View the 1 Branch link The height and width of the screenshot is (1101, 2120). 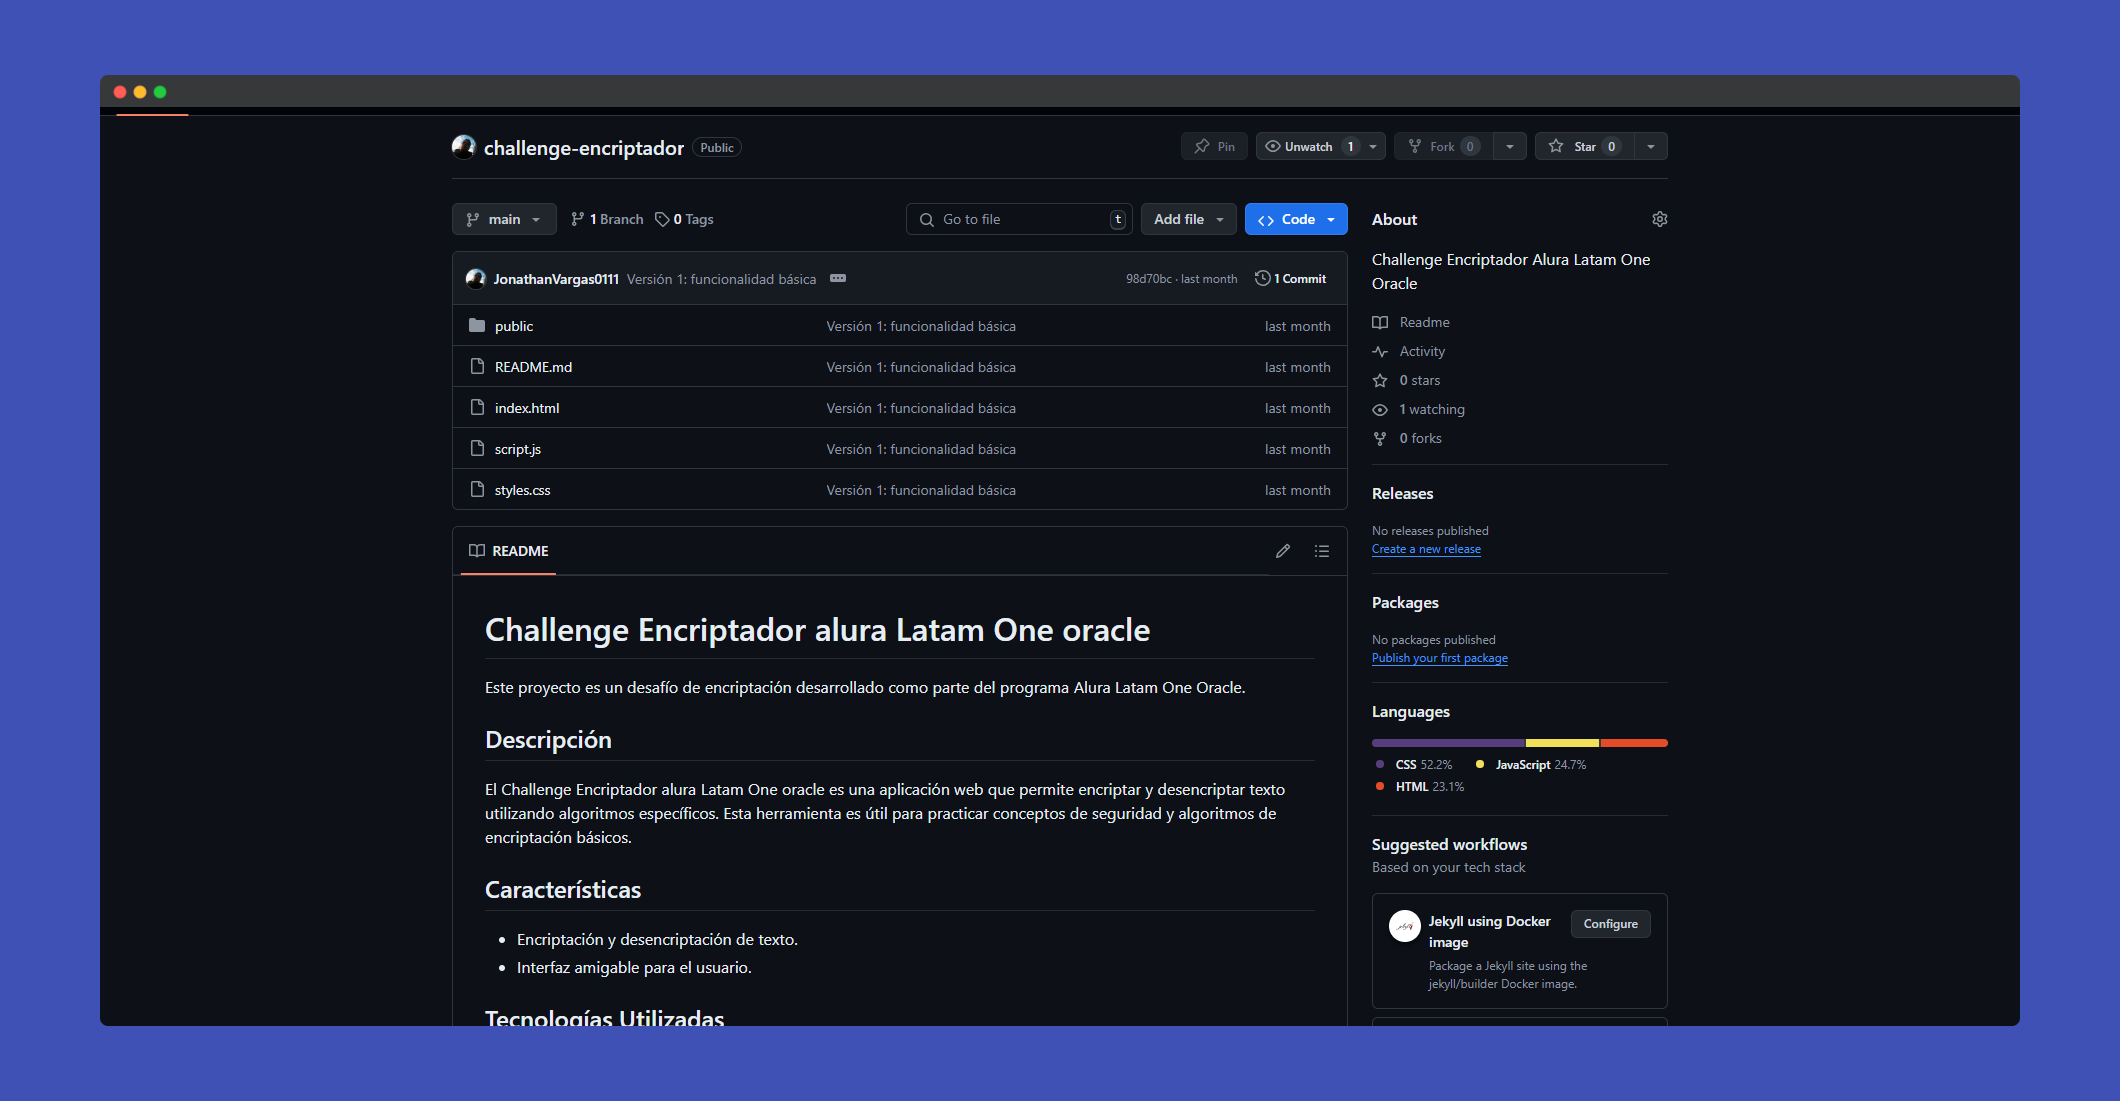tap(607, 219)
